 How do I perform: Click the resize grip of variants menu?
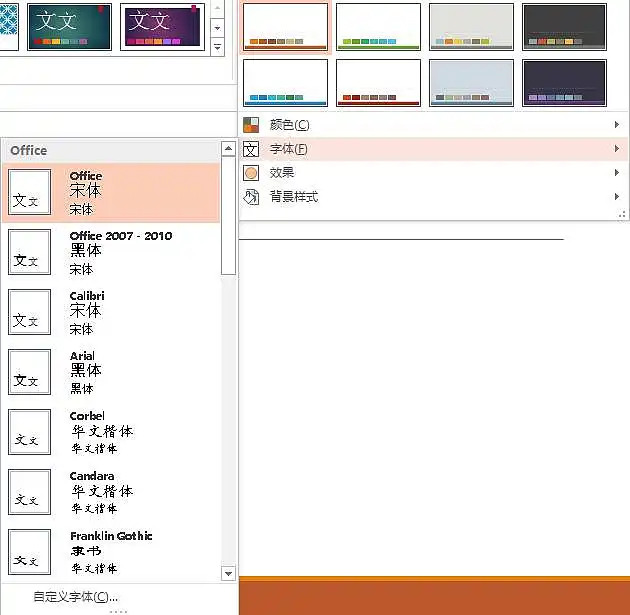click(x=622, y=215)
